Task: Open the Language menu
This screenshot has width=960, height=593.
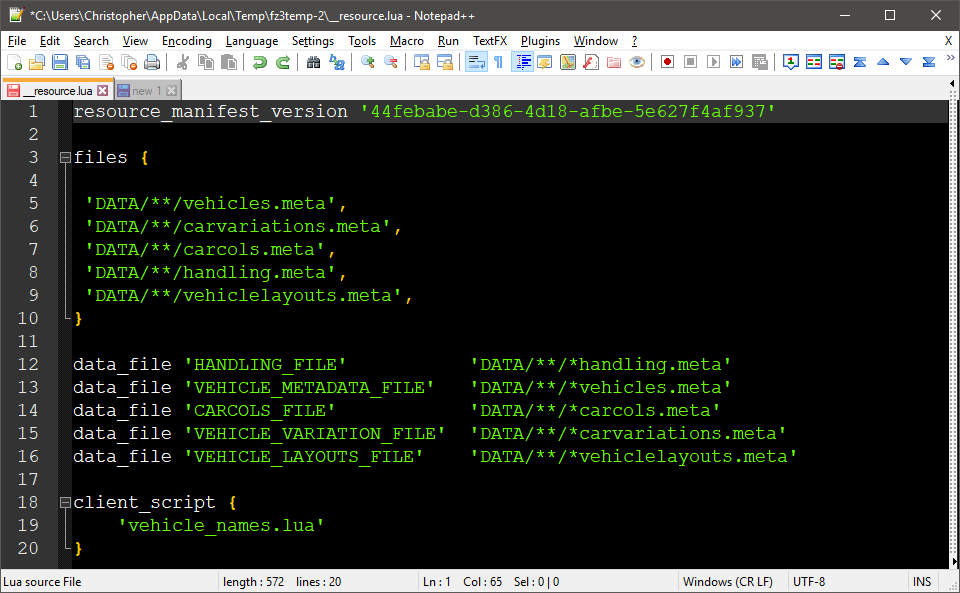Action: (x=252, y=41)
